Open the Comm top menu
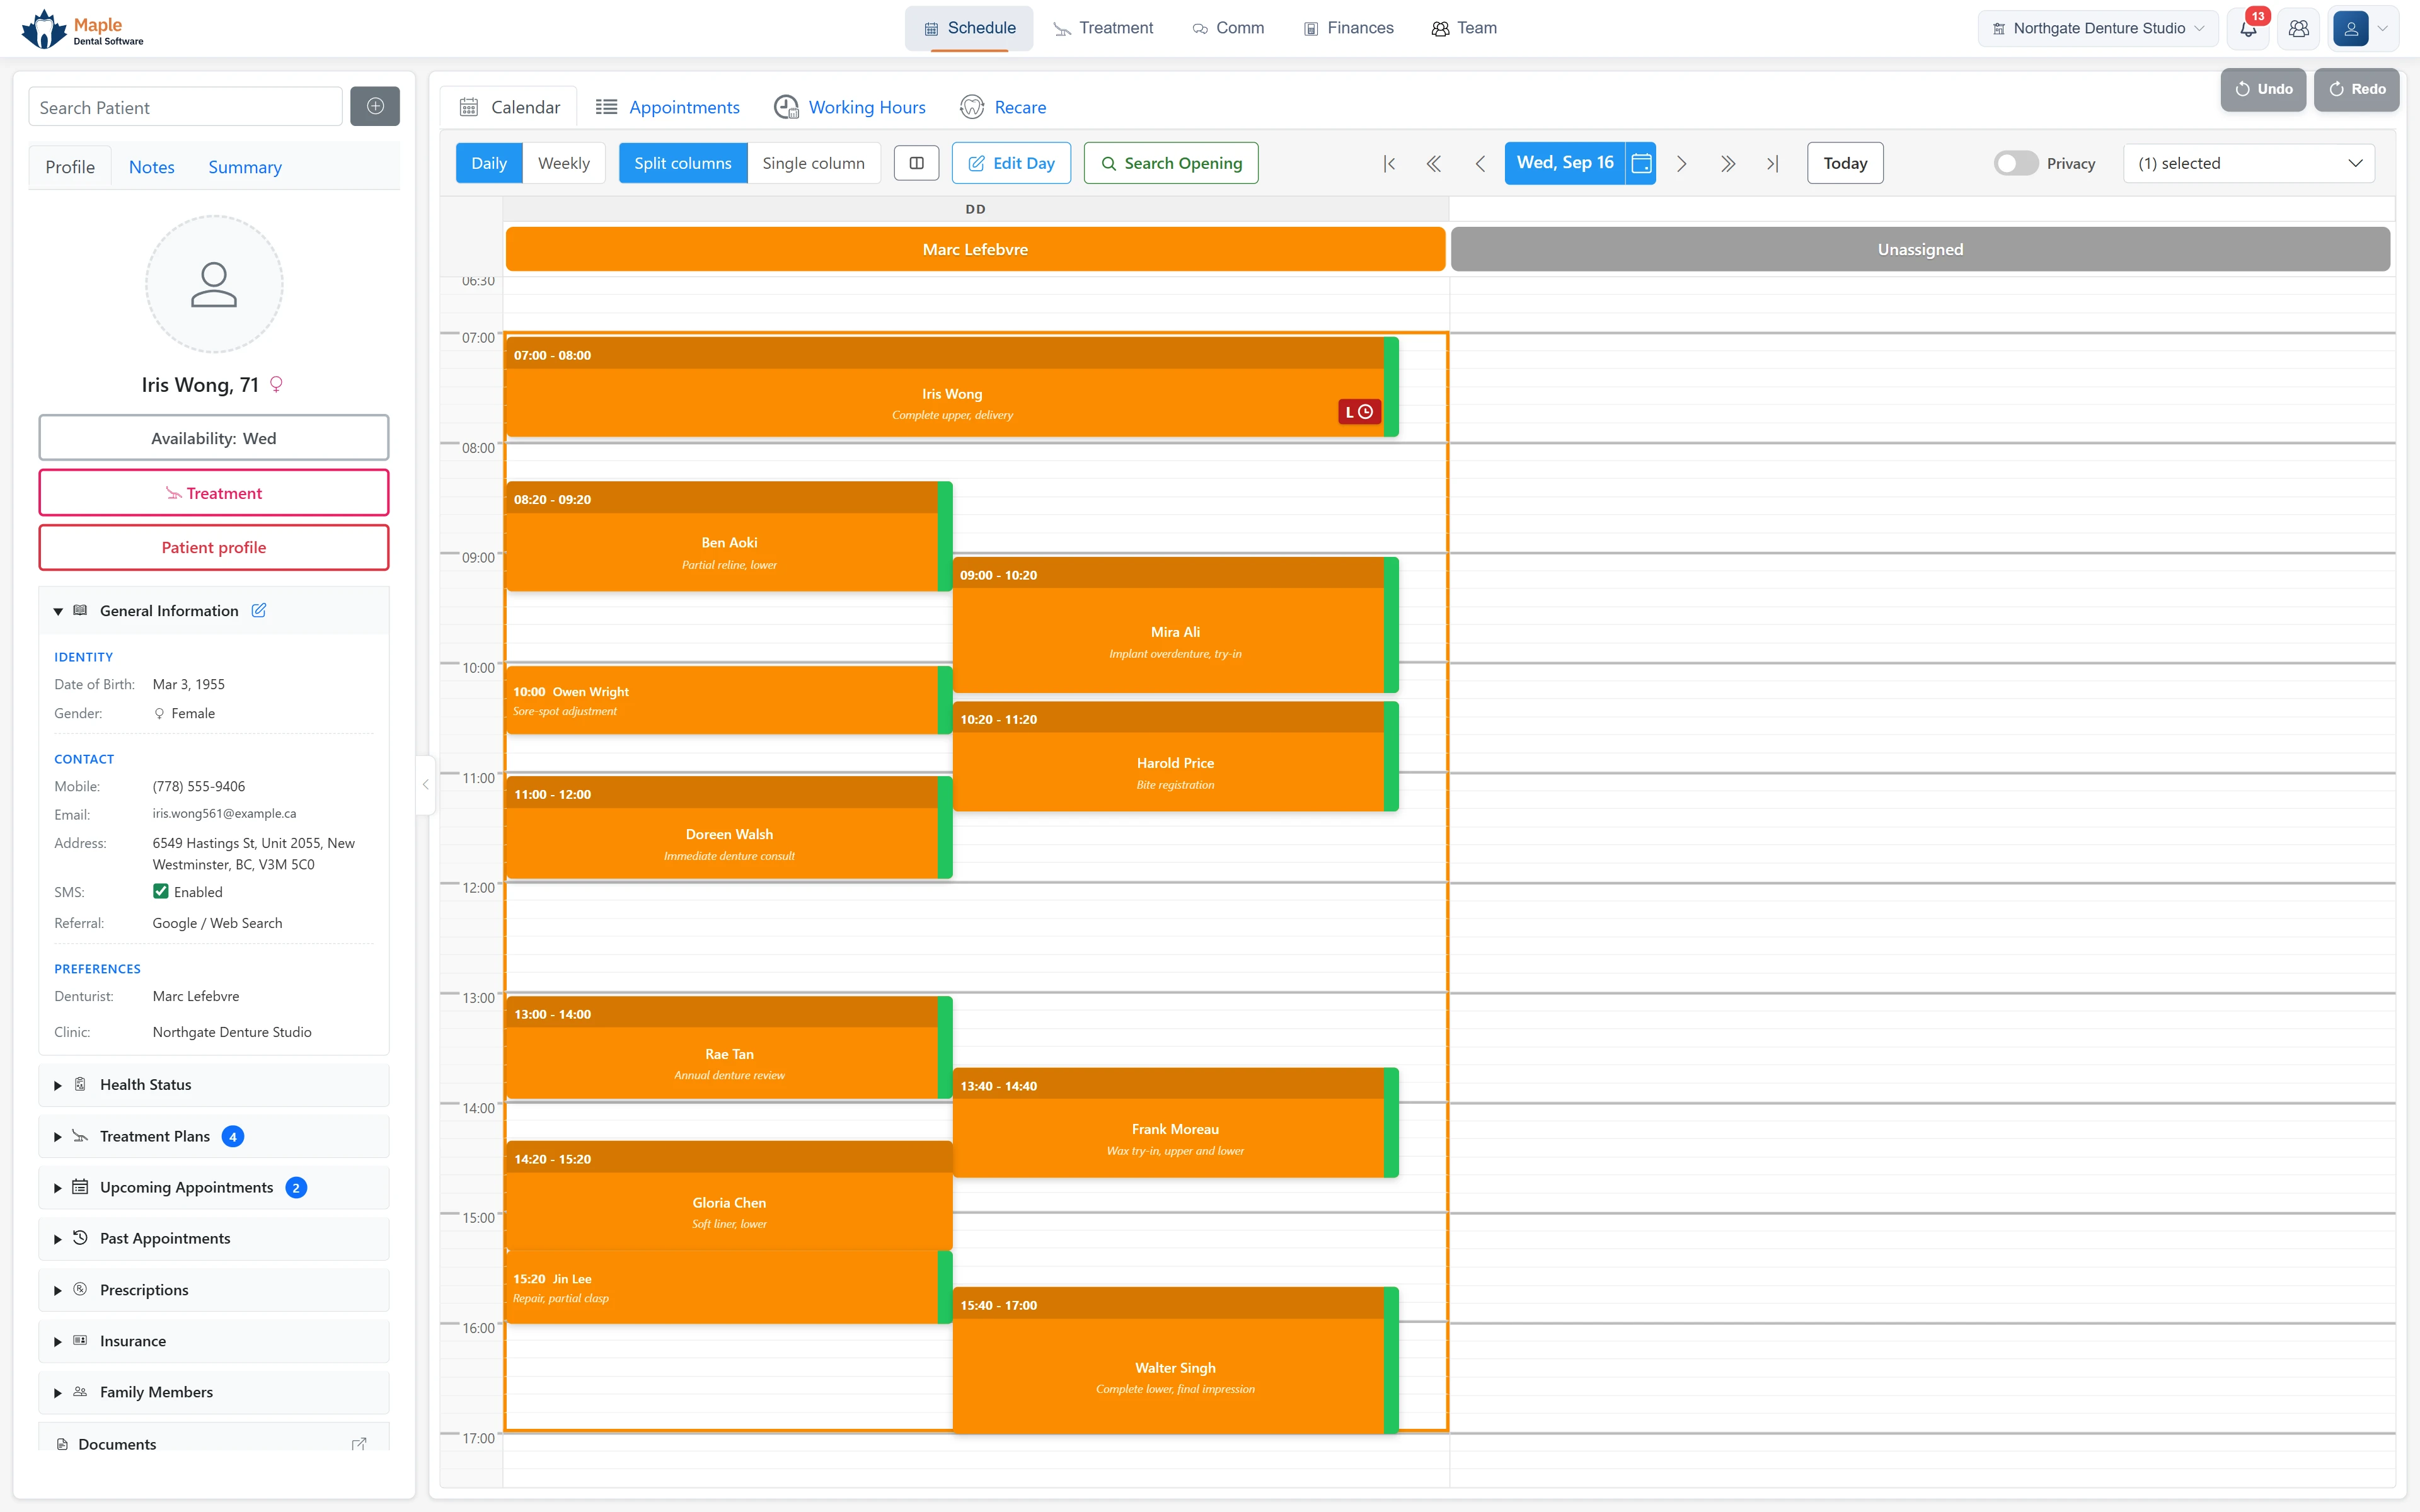2420x1512 pixels. pos(1228,28)
